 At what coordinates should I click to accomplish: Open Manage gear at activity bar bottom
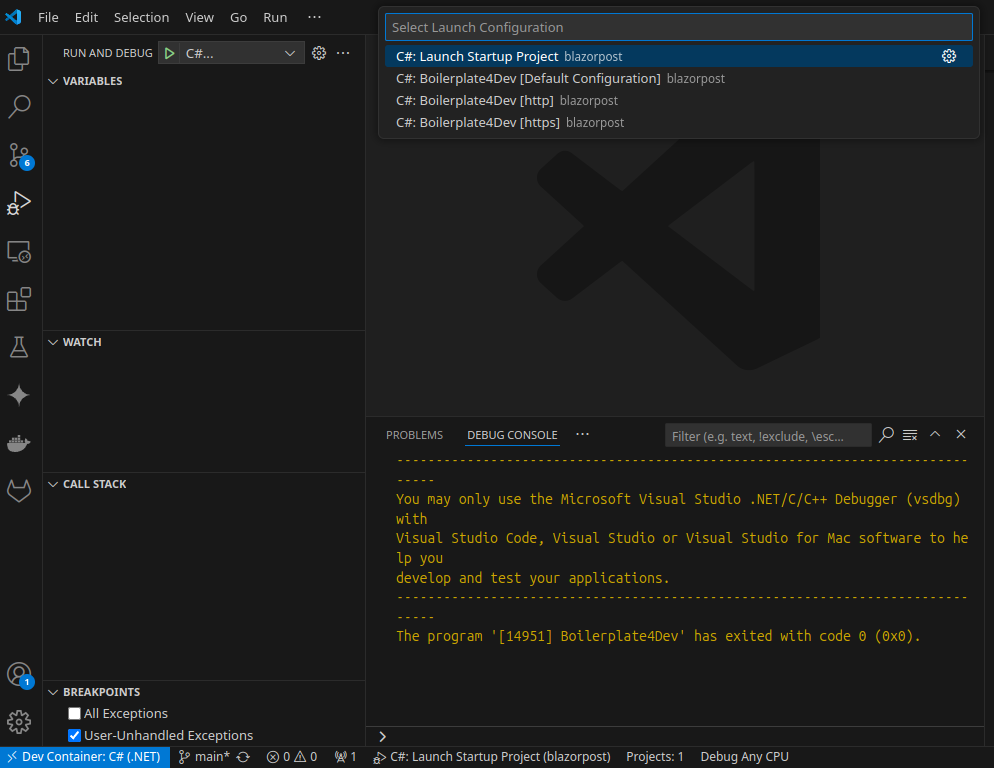coord(19,722)
